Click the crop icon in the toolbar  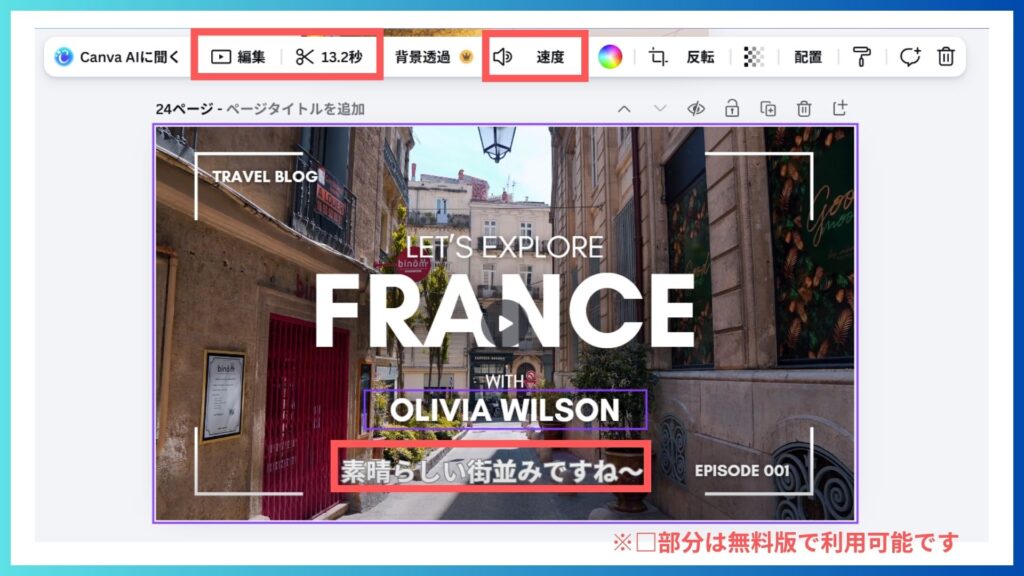tap(658, 57)
